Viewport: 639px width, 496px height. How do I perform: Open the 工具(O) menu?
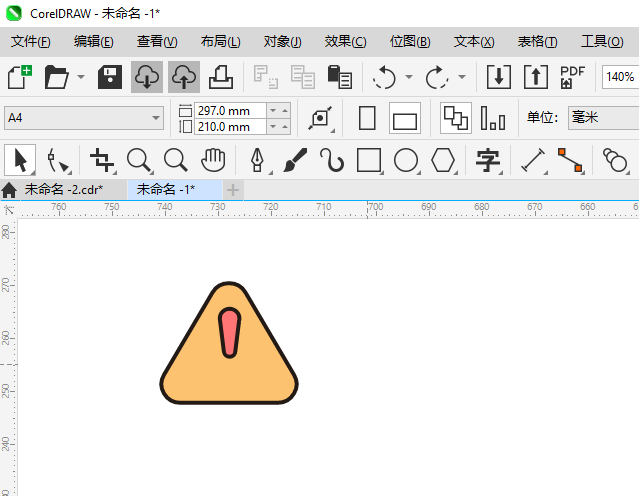pyautogui.click(x=602, y=42)
